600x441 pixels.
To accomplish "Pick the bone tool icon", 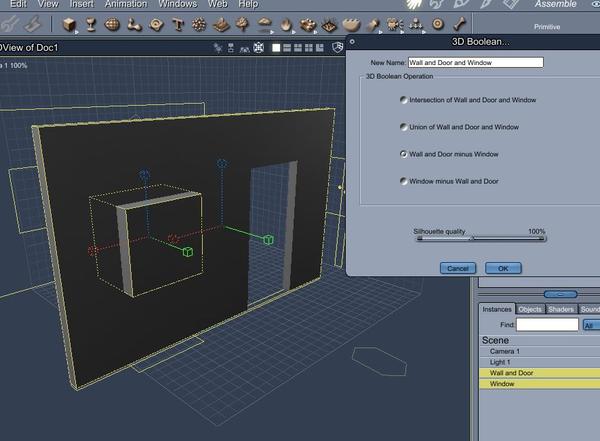I will (x=459, y=24).
